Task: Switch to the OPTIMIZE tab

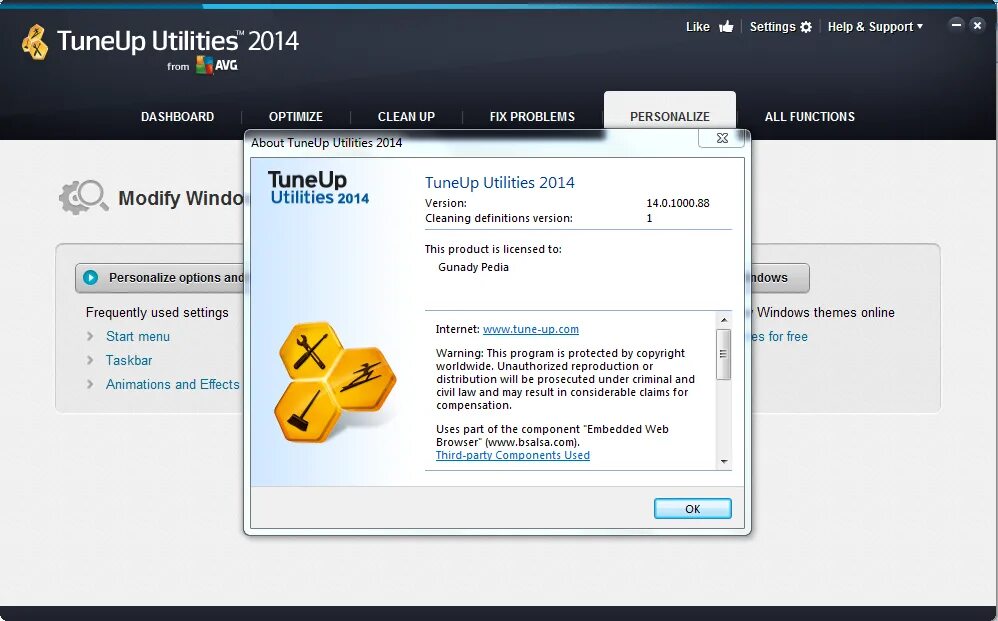Action: [296, 116]
